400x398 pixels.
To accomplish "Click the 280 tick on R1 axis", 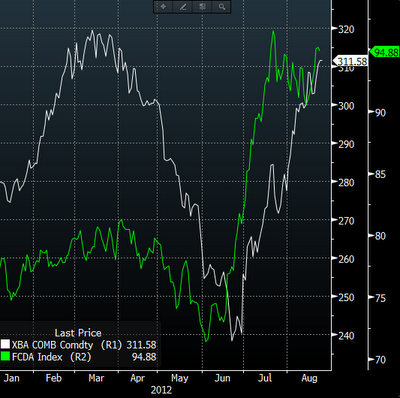I will point(346,182).
